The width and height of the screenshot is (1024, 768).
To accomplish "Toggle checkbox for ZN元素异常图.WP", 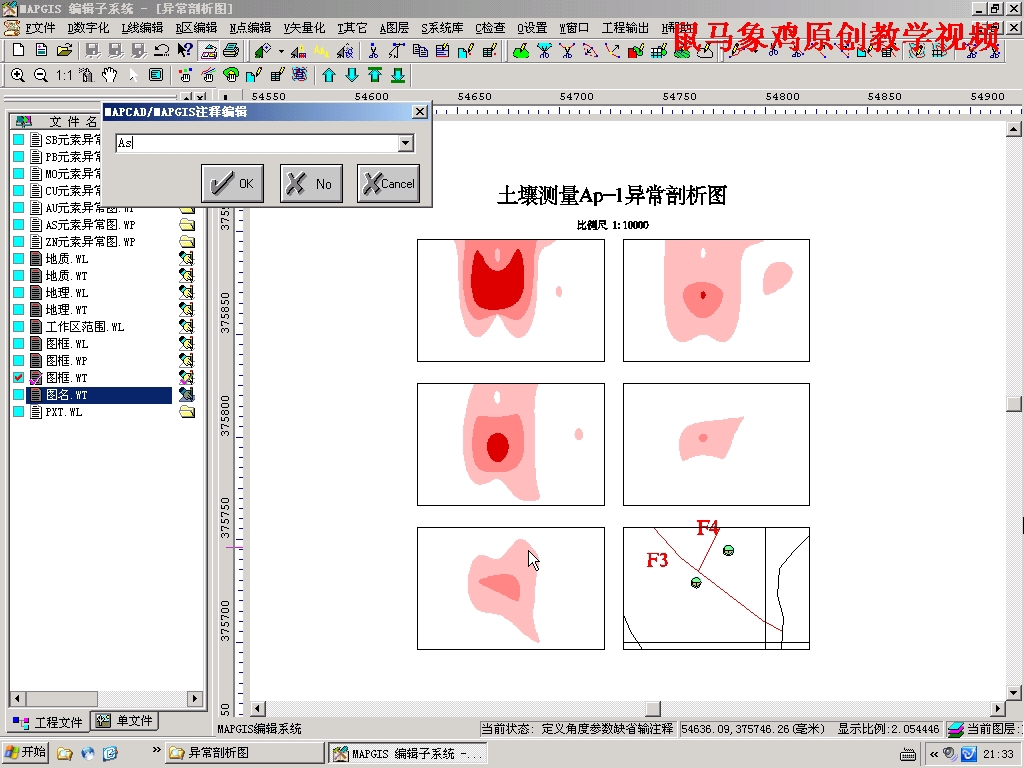I will tap(18, 242).
